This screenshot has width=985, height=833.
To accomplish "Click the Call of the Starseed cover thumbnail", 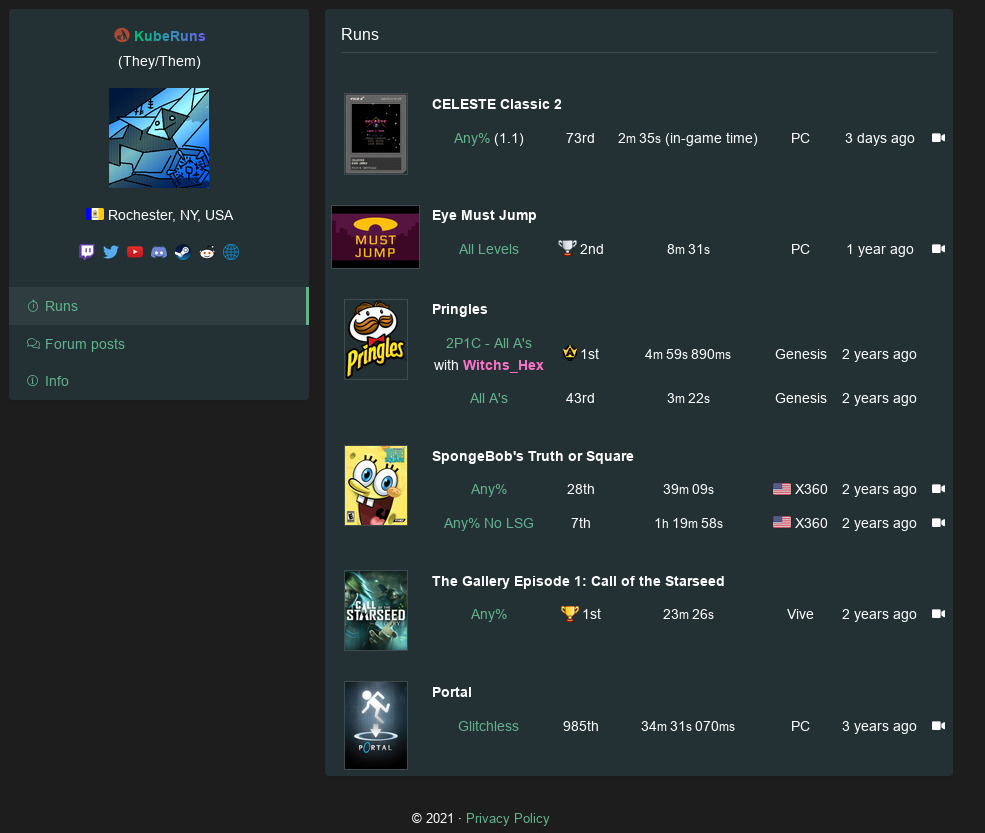I will point(376,611).
